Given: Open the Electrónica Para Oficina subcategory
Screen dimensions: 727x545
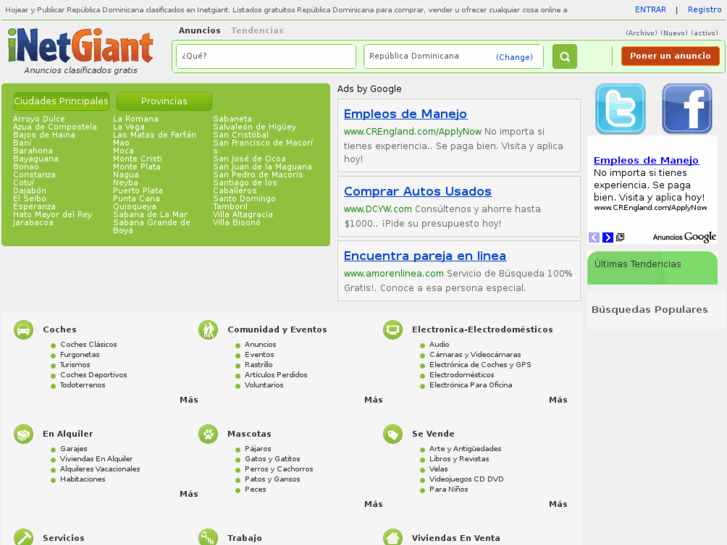Looking at the screenshot, I should coord(471,385).
